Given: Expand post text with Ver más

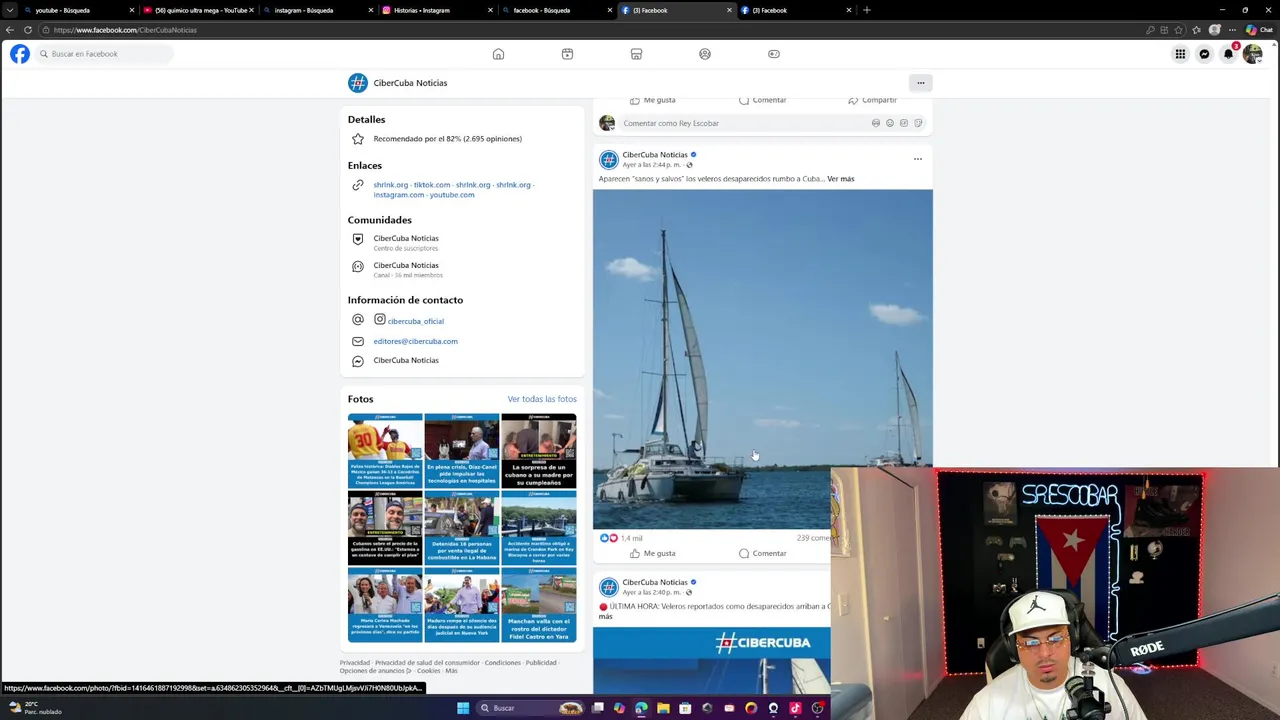Looking at the screenshot, I should (x=840, y=179).
